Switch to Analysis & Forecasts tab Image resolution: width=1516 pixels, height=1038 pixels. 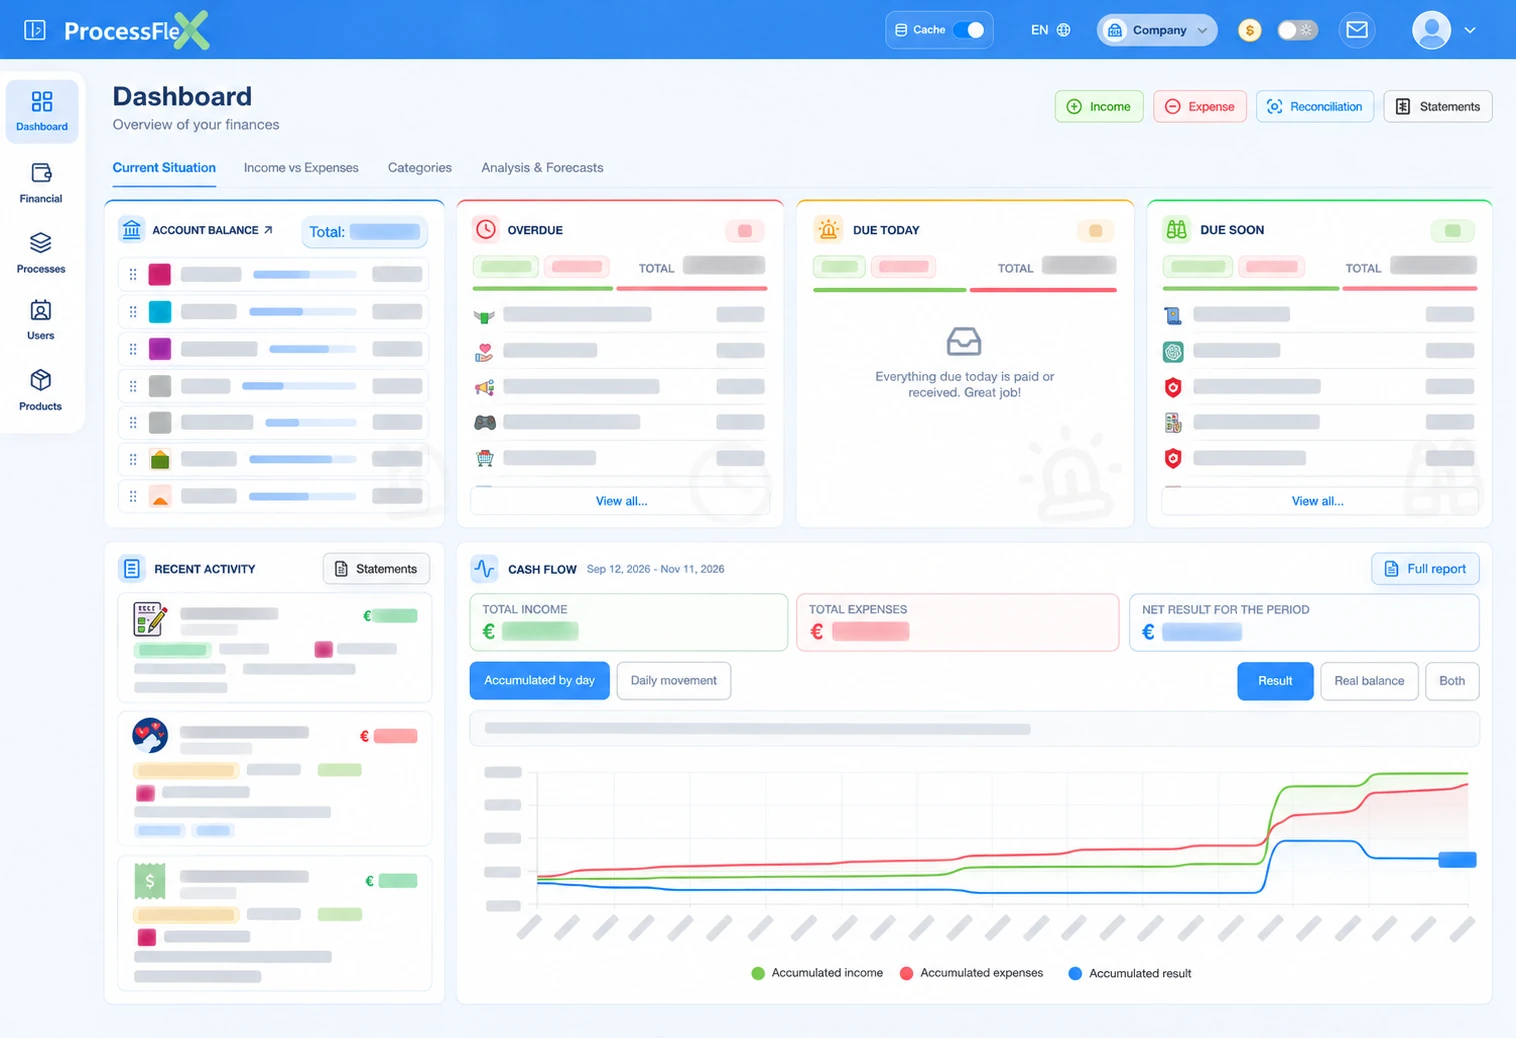542,168
